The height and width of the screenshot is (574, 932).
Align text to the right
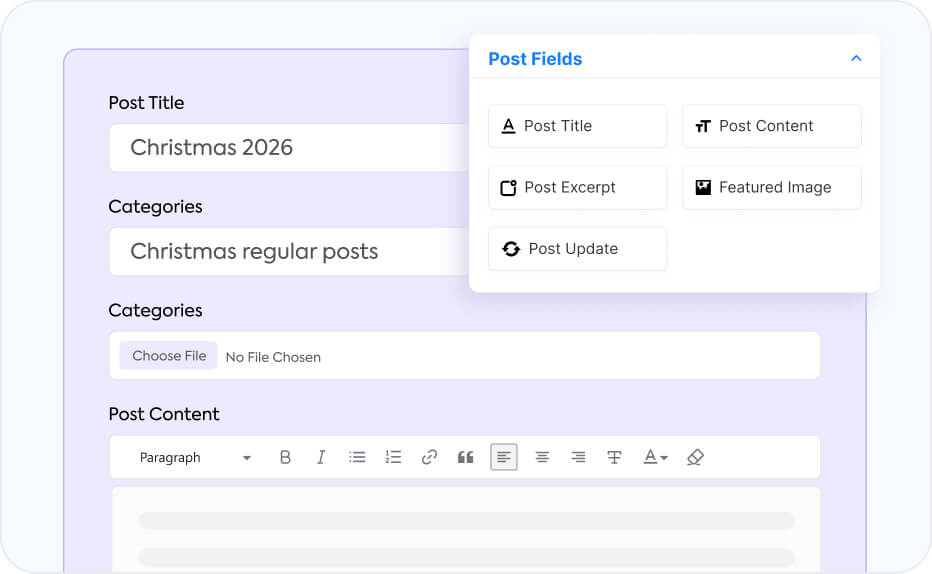(578, 457)
